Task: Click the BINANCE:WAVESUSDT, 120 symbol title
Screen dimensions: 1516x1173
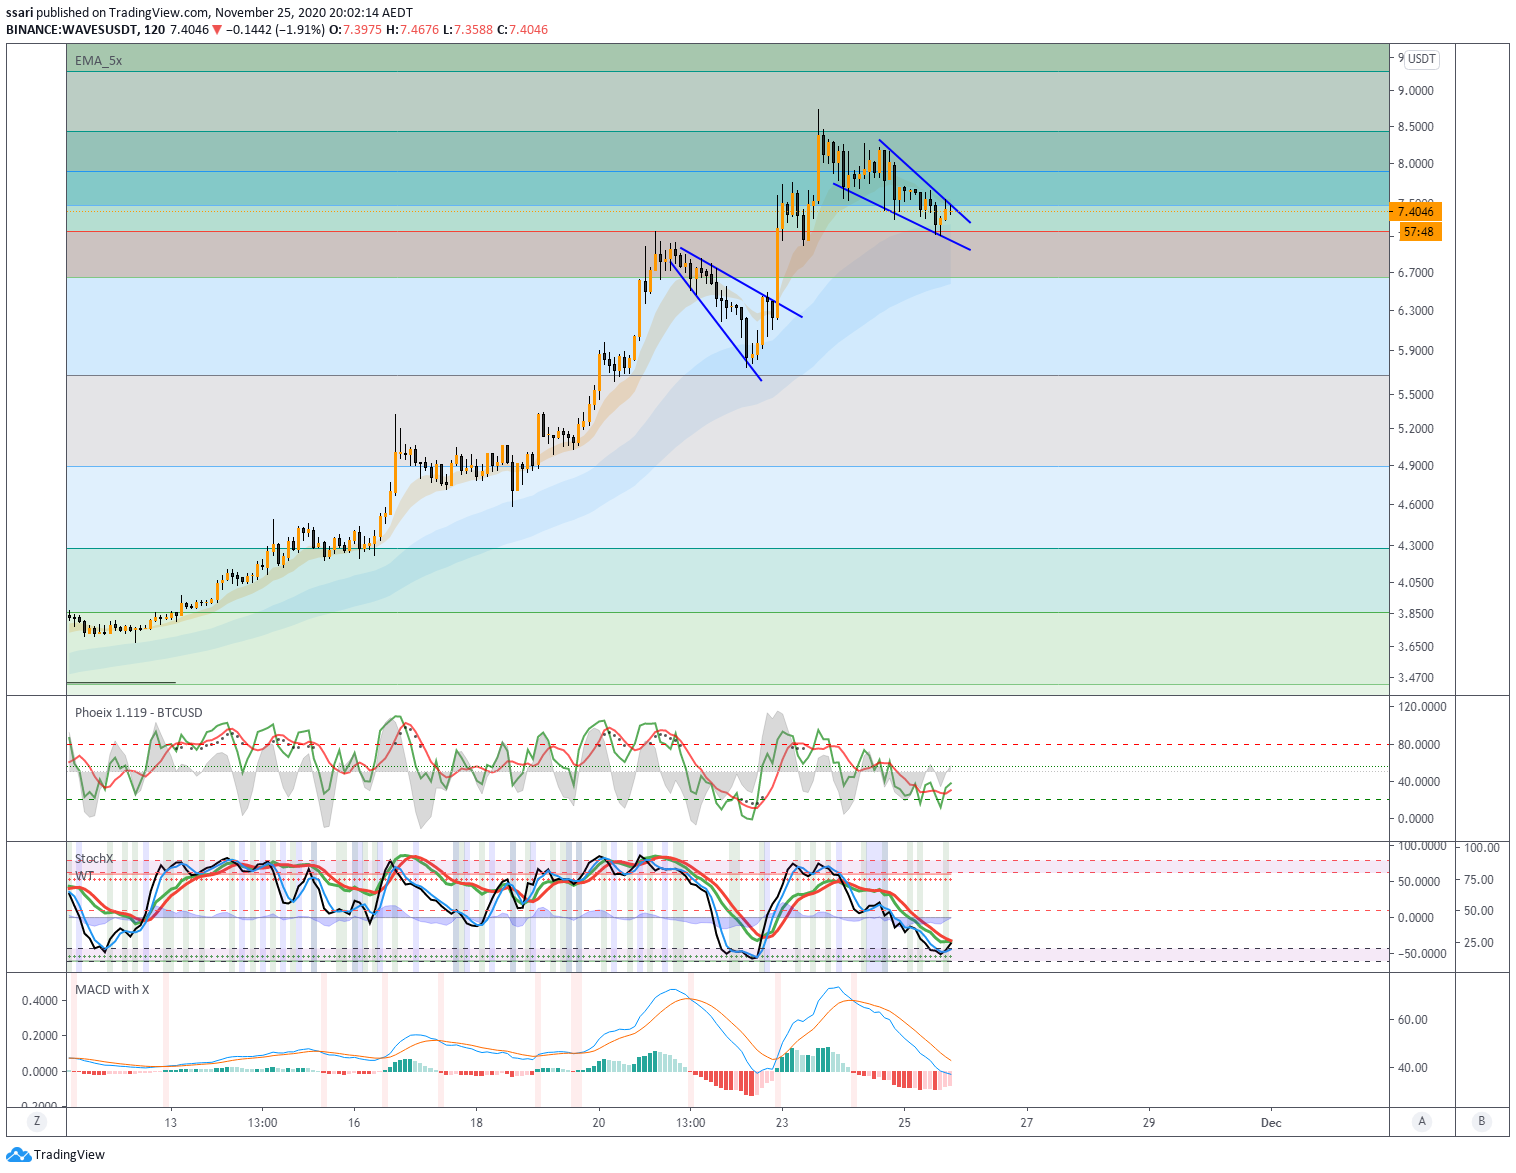Action: pyautogui.click(x=86, y=30)
